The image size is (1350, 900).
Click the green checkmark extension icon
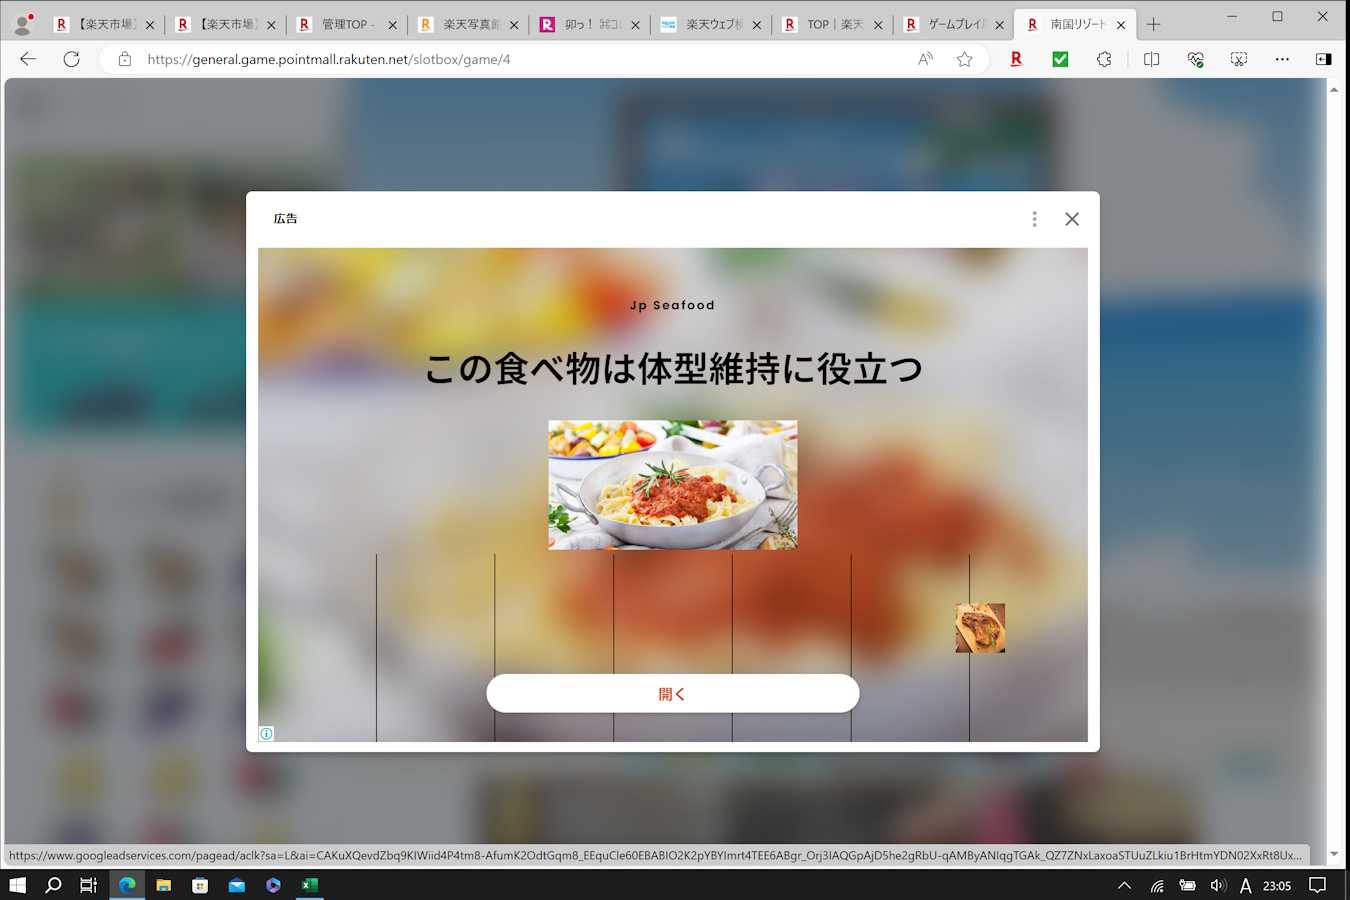coord(1060,59)
